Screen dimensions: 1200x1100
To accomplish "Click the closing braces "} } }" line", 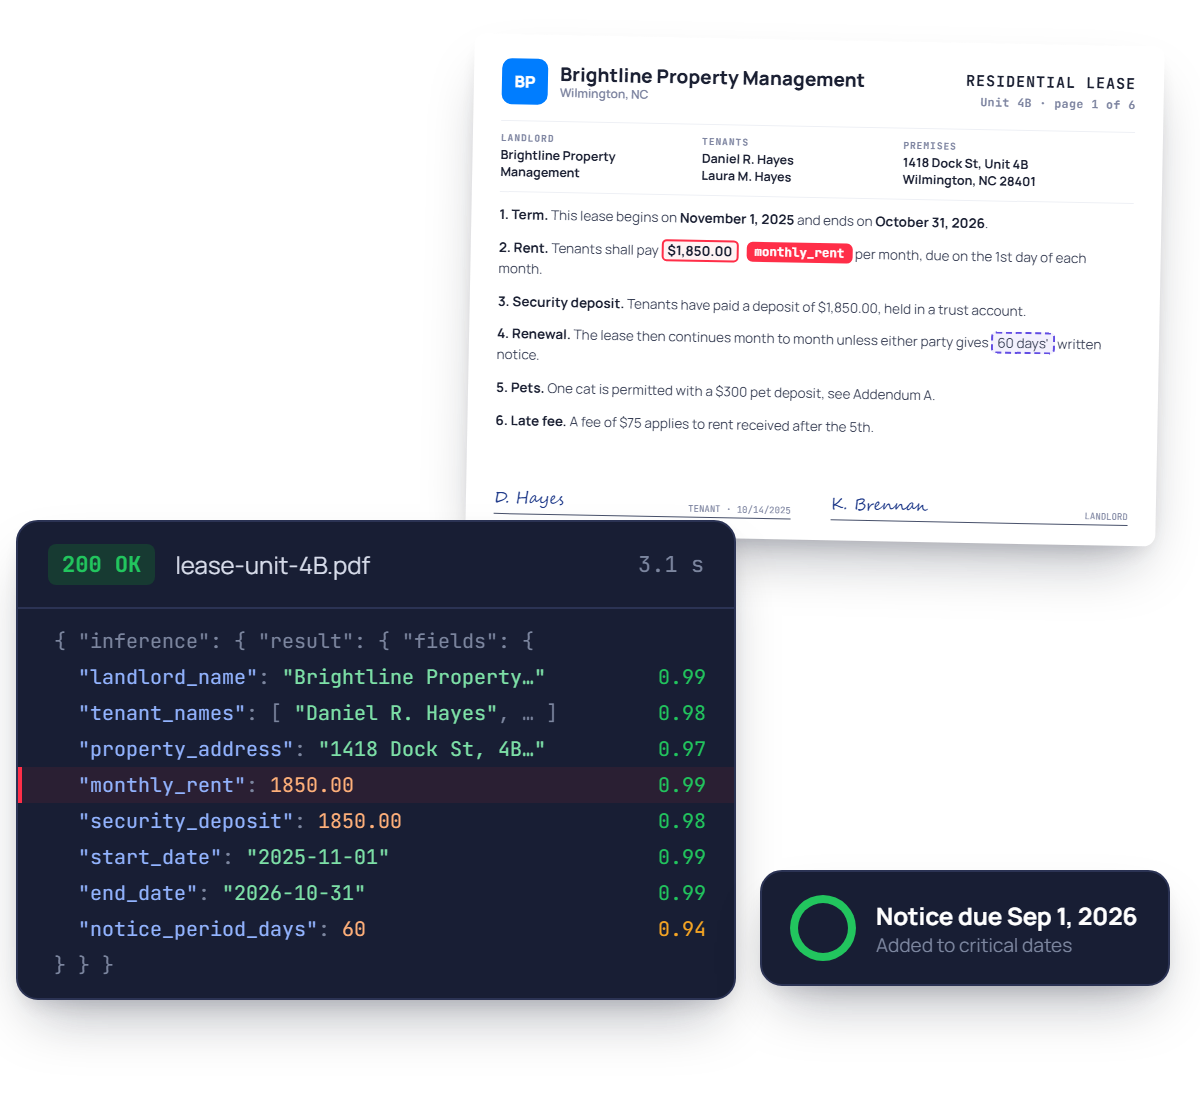I will (x=84, y=965).
